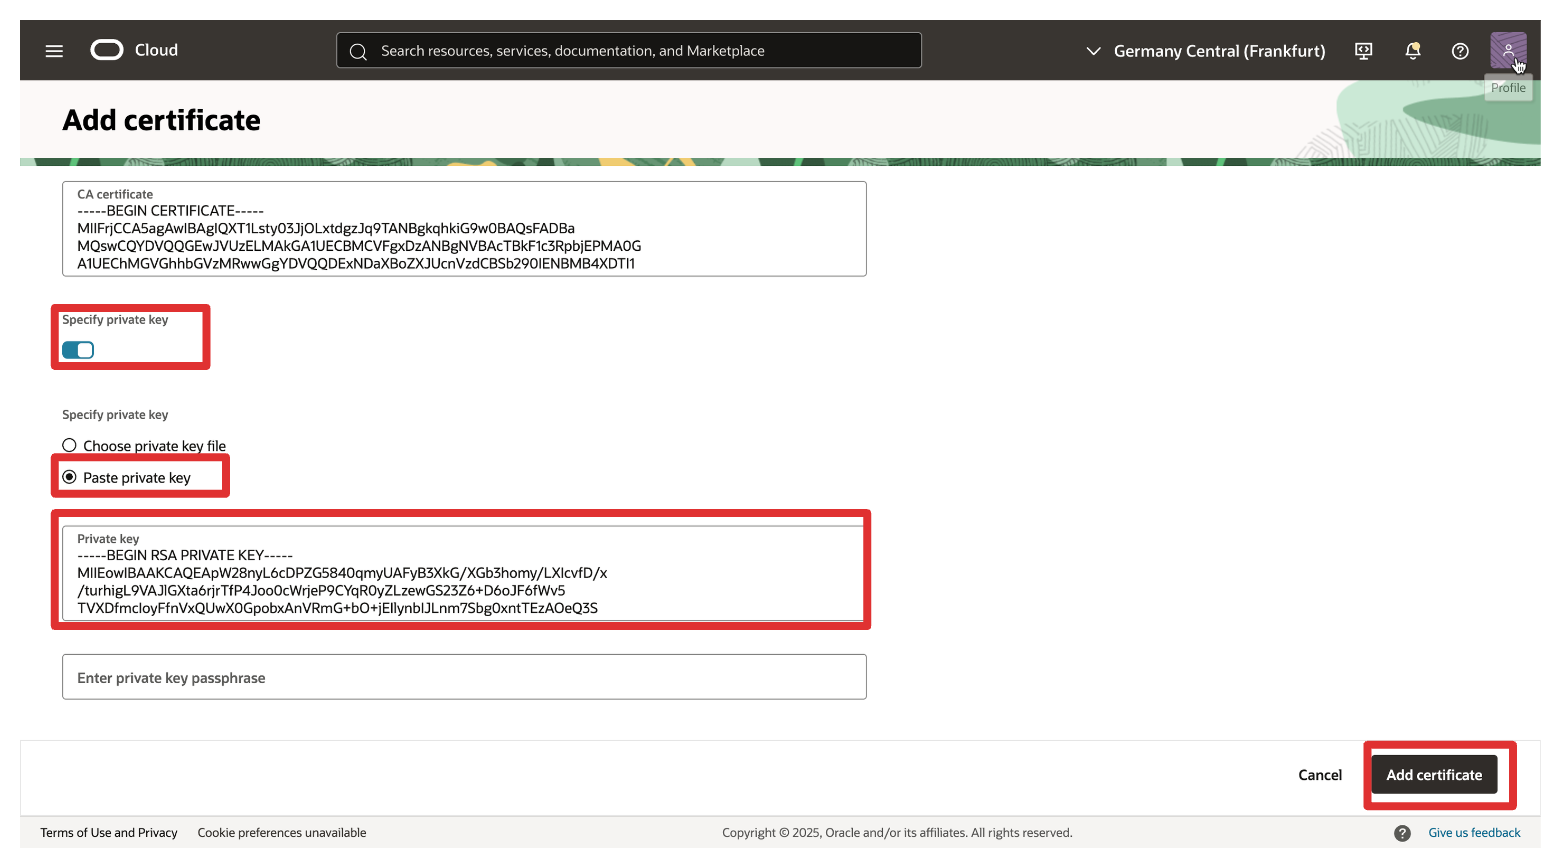
Task: Click the Add certificate button
Action: [x=1433, y=775]
